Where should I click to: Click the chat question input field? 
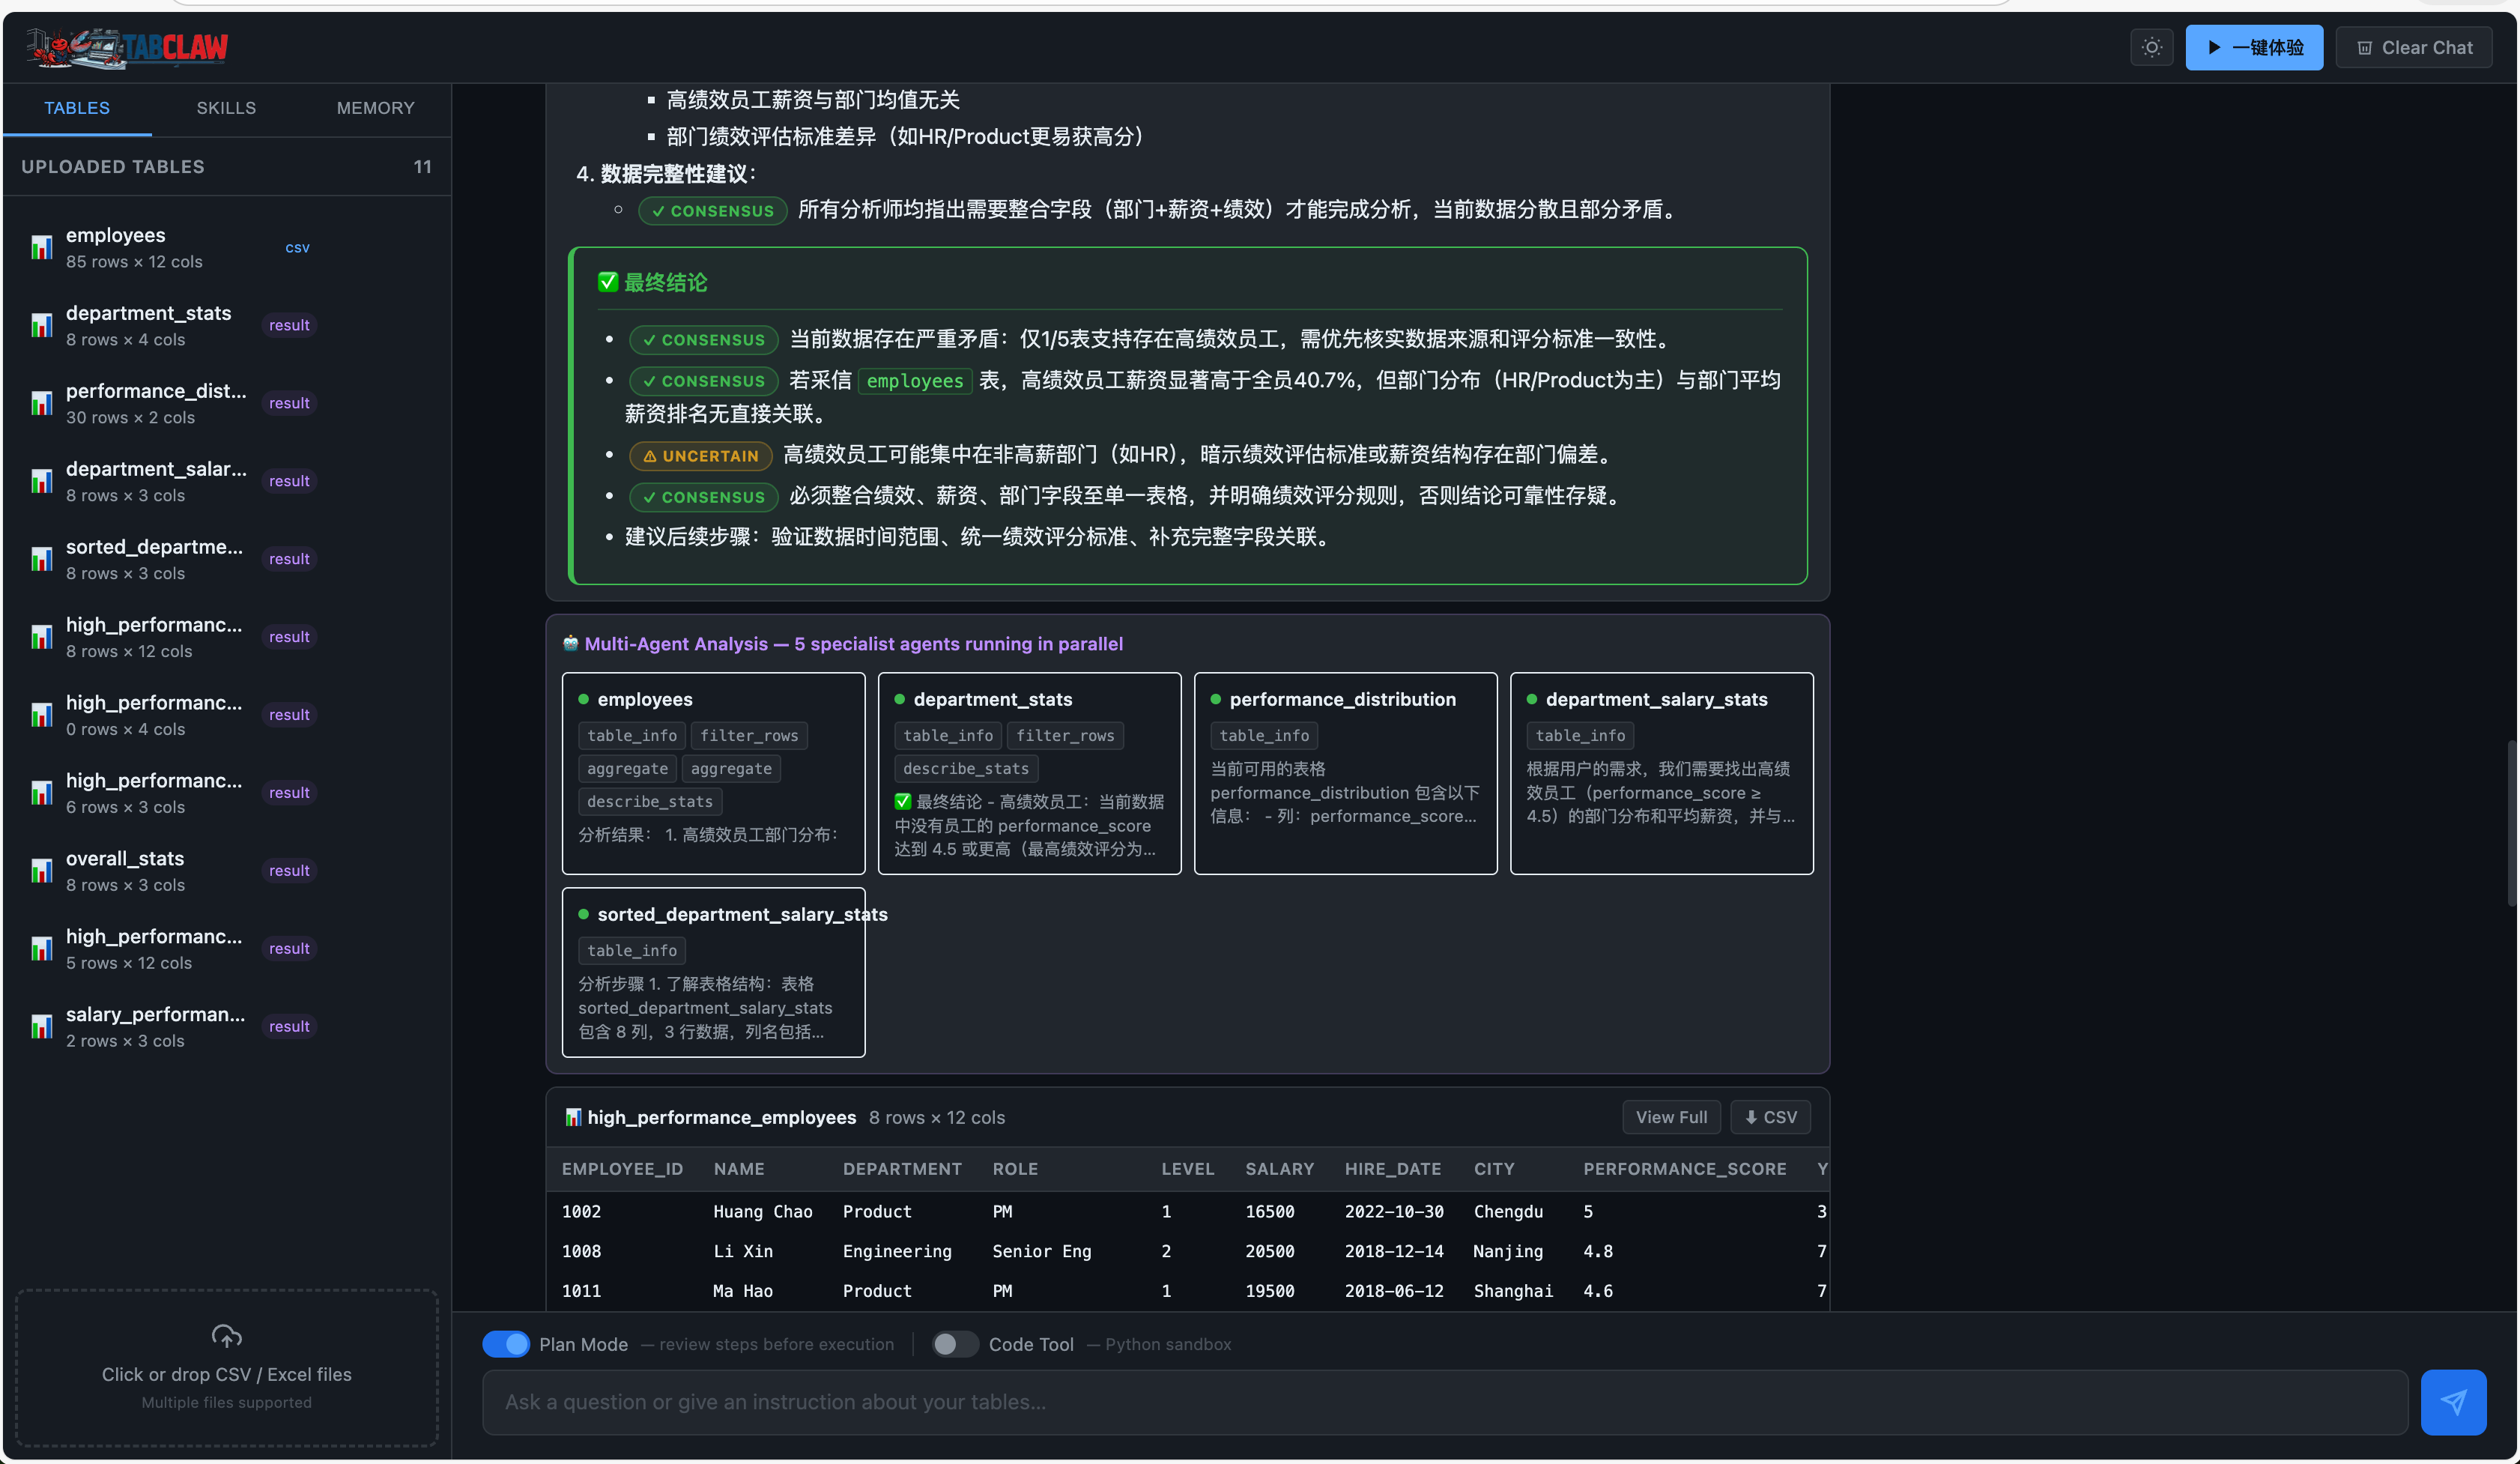tap(1444, 1402)
